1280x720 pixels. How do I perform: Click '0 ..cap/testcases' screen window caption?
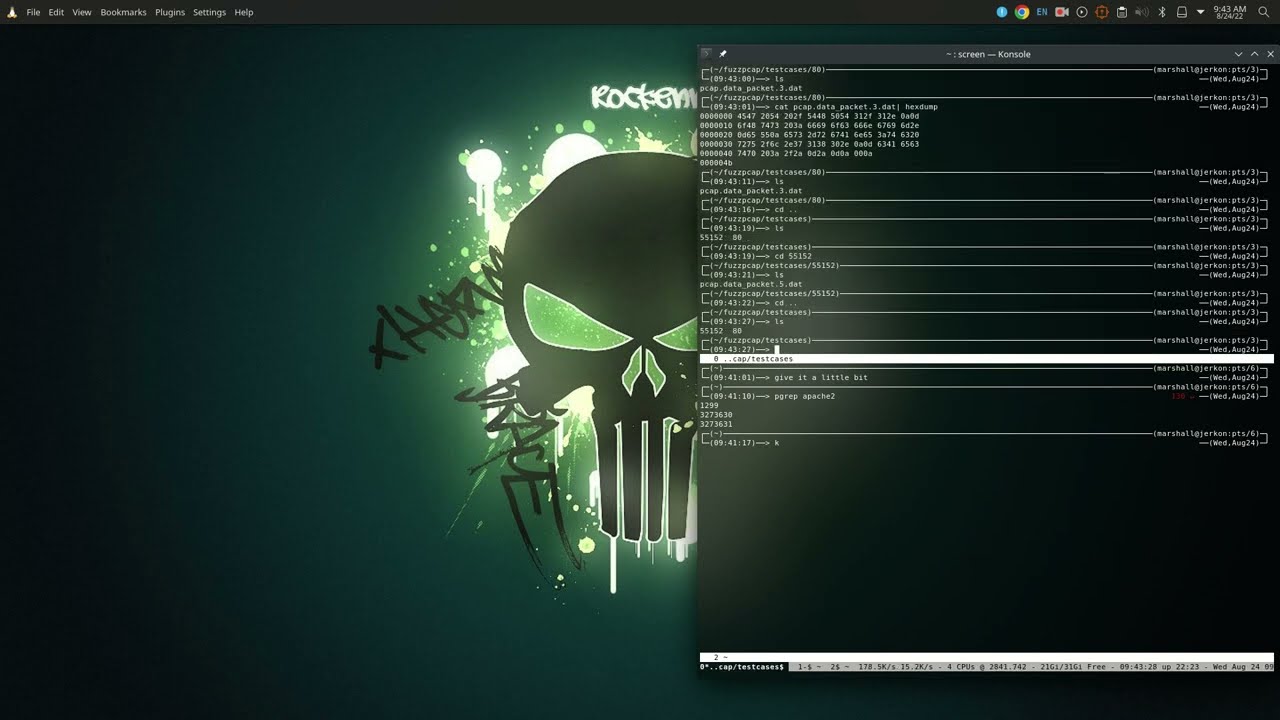tap(753, 358)
